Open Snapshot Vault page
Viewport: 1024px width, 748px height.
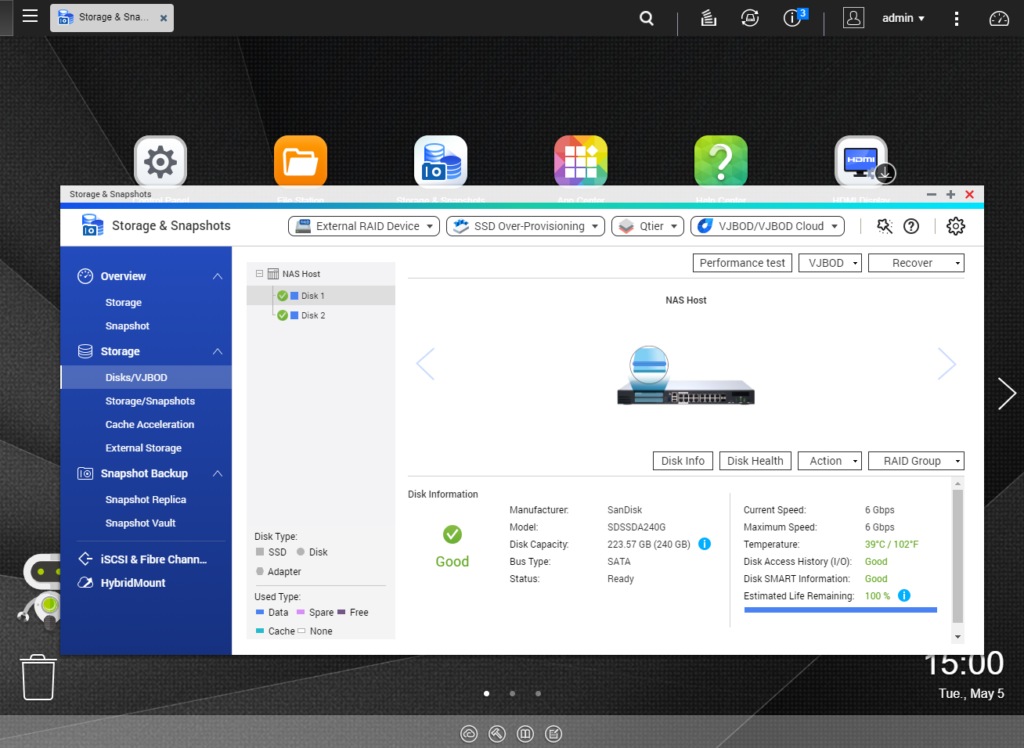click(140, 523)
